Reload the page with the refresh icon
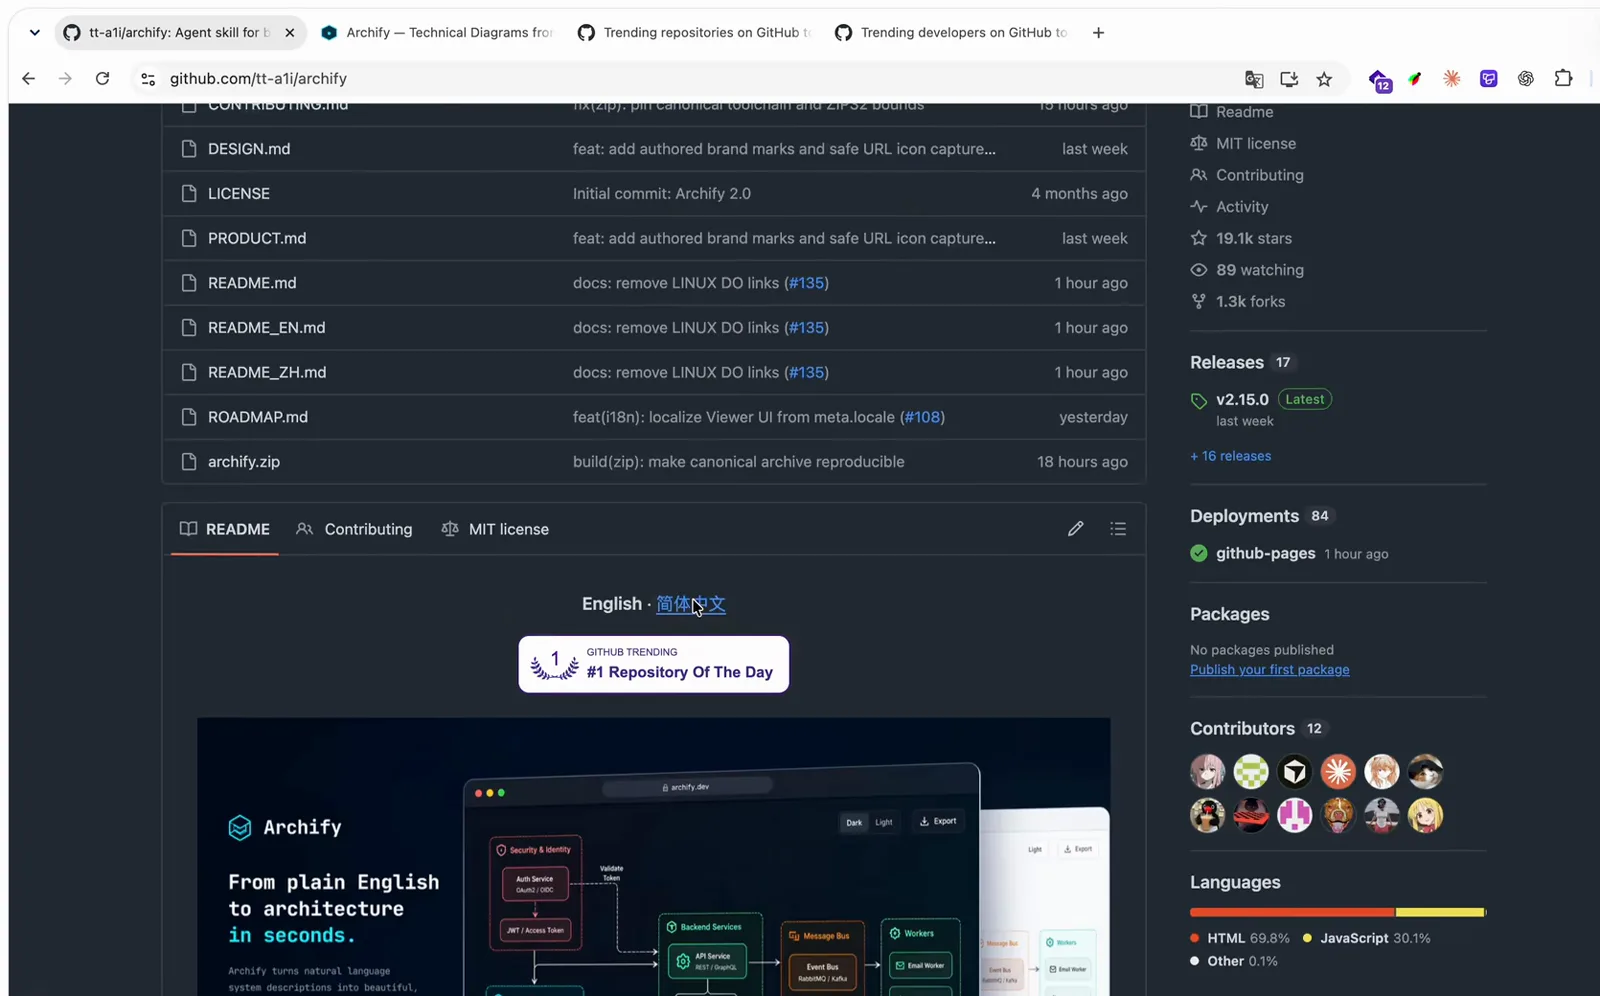This screenshot has width=1600, height=996. click(x=102, y=78)
